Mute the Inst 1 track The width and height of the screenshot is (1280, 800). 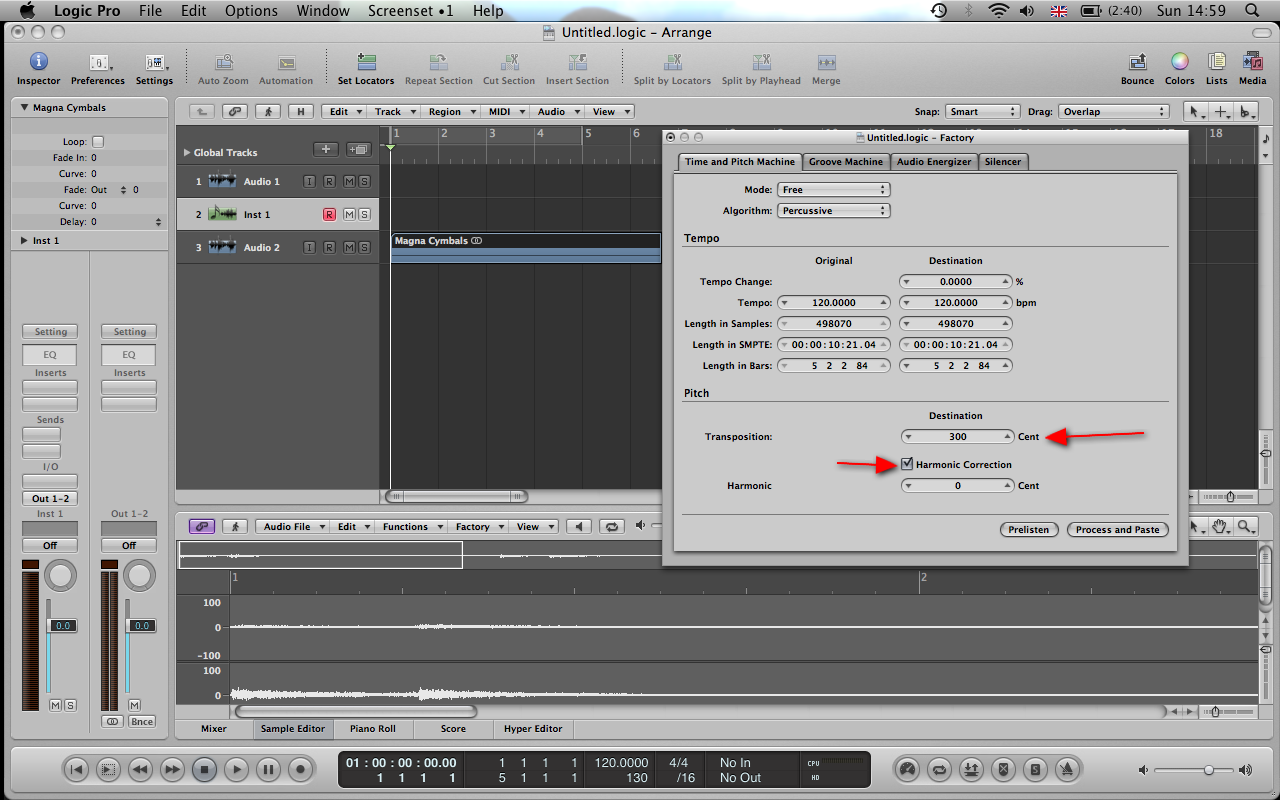click(x=349, y=214)
